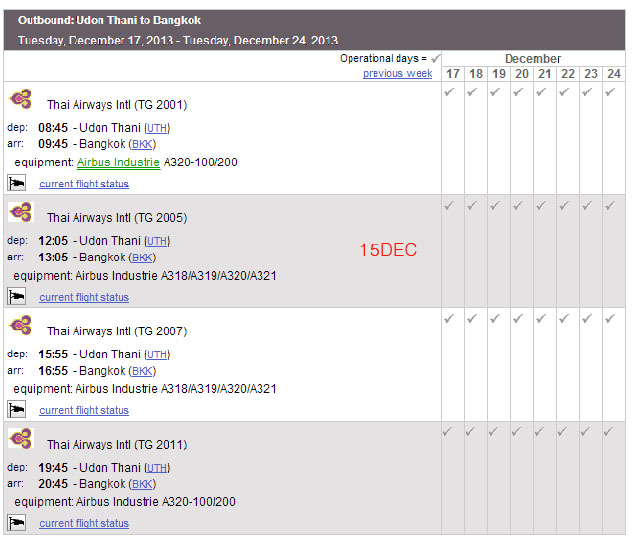This screenshot has width=632, height=540.
Task: Click the plane status icon for TG 2001
Action: tap(17, 183)
